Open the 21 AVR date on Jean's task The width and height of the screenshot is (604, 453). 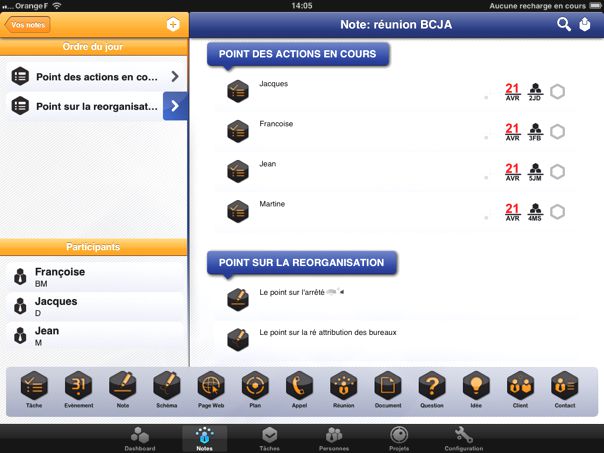[x=512, y=171]
